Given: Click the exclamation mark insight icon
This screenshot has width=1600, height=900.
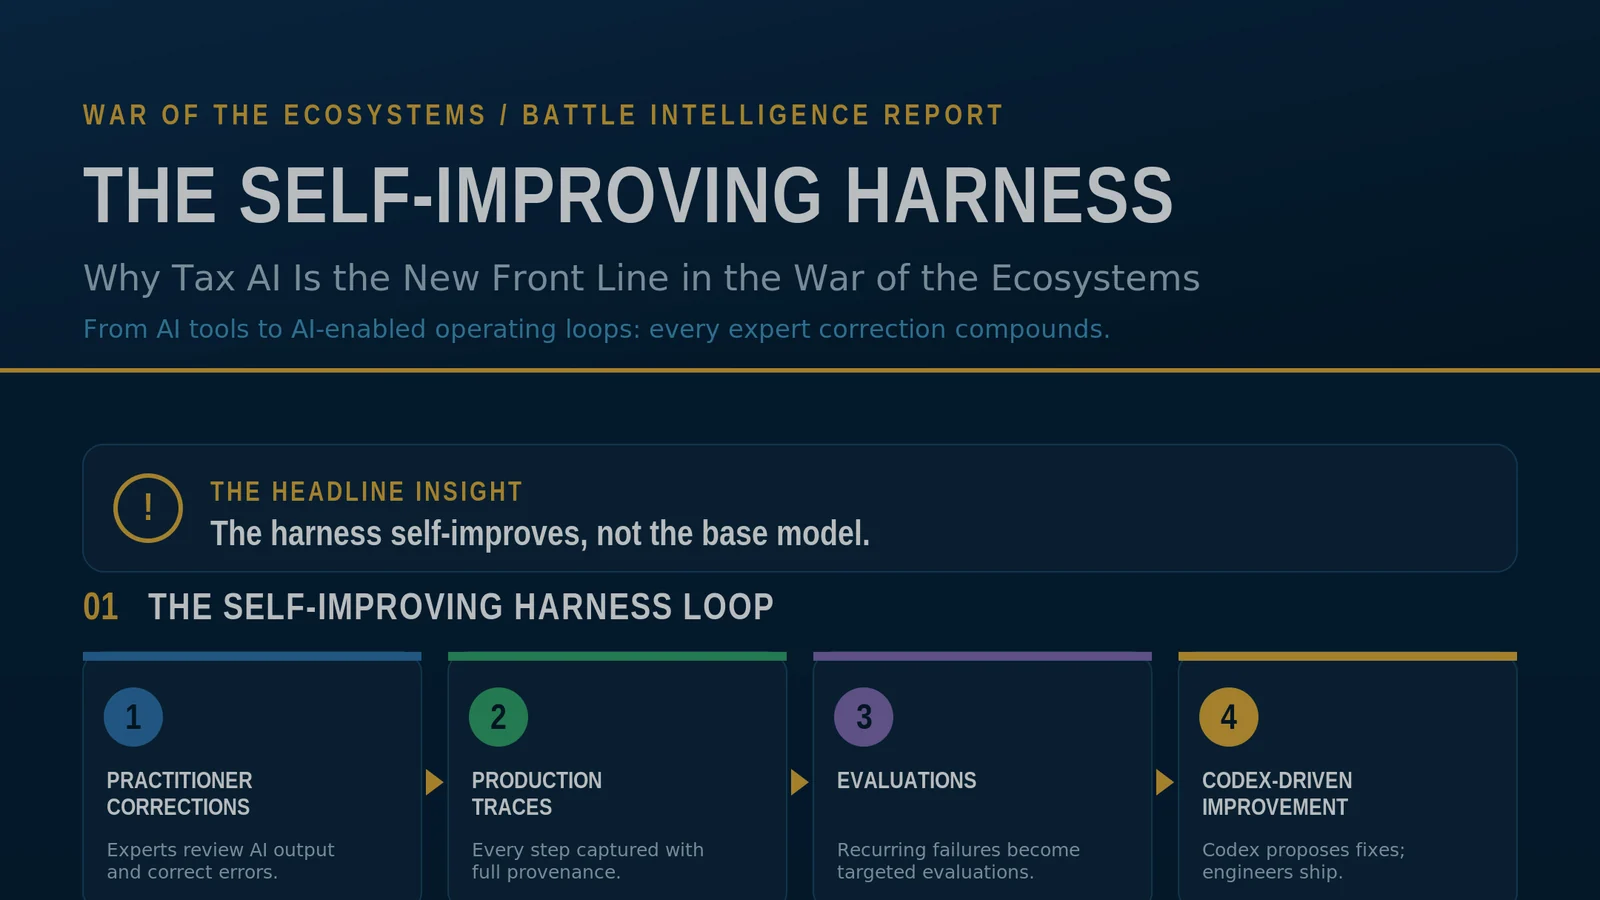Looking at the screenshot, I should click(x=148, y=508).
